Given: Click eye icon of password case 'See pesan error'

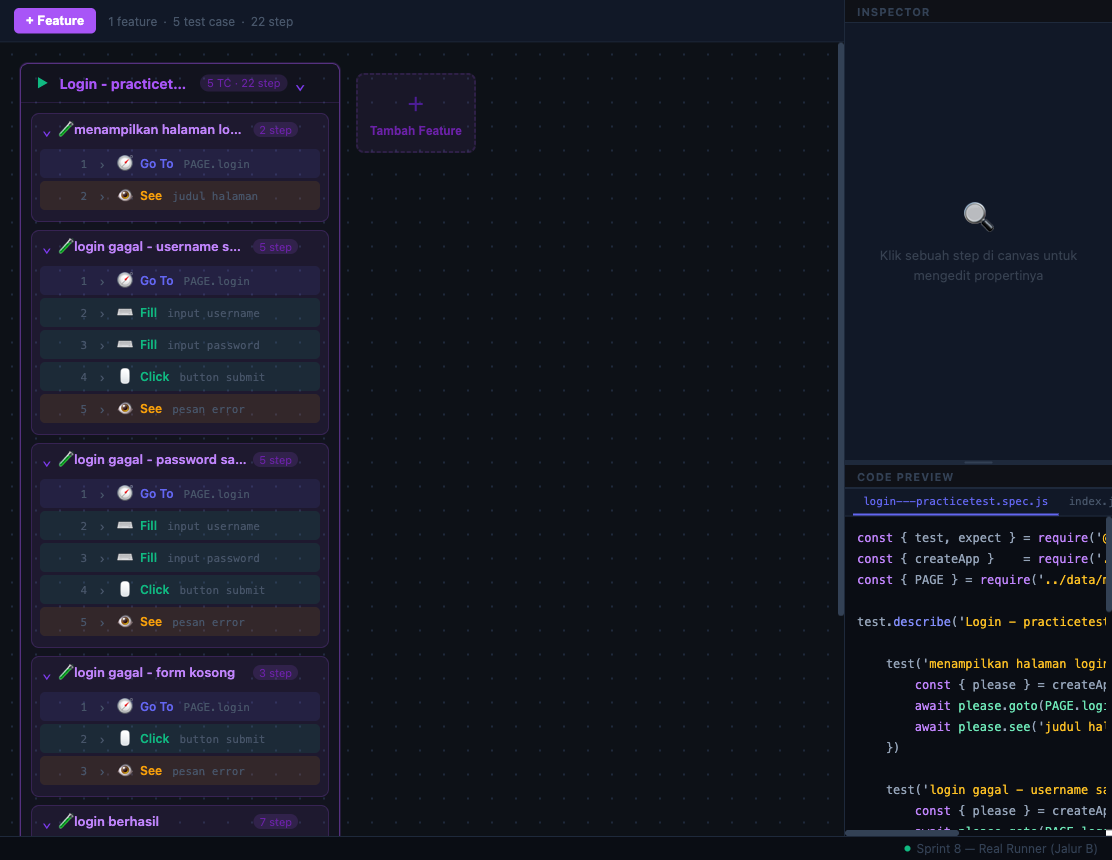Looking at the screenshot, I should pyautogui.click(x=125, y=621).
